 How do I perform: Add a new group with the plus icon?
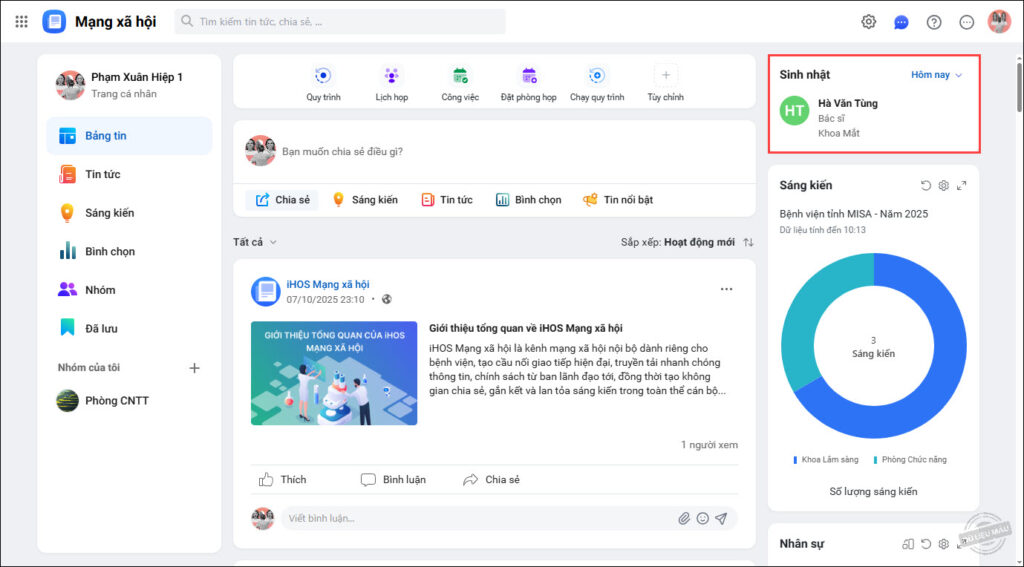pos(194,368)
